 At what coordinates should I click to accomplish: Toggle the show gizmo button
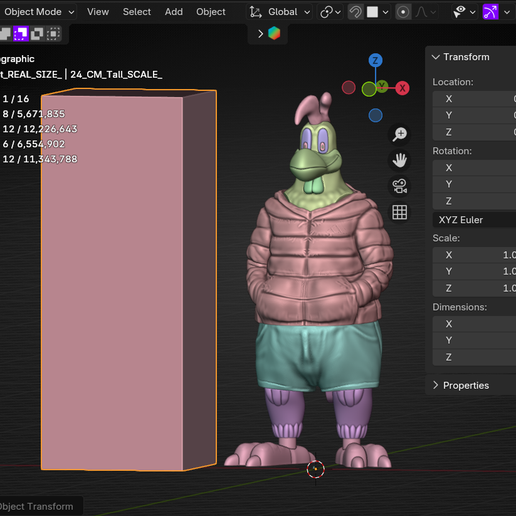491,12
